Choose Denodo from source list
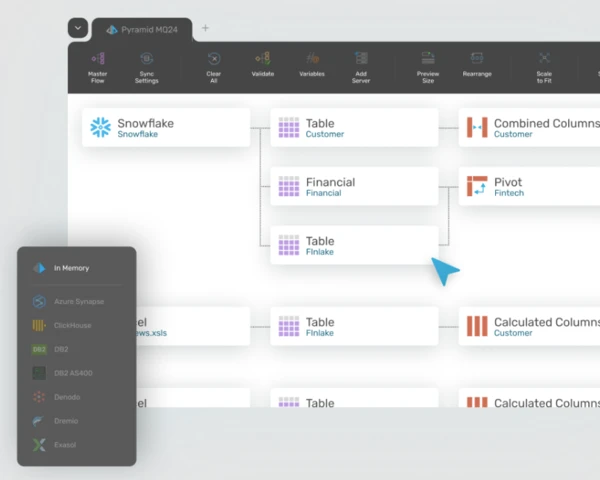 click(77, 397)
